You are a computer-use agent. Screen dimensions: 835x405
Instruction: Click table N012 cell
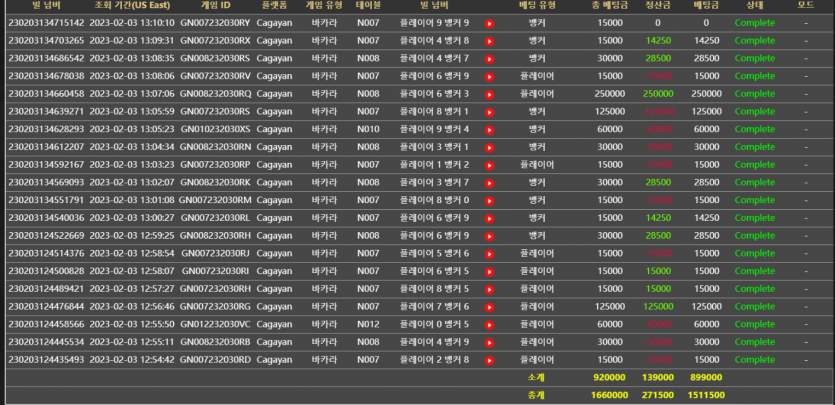[x=368, y=324]
